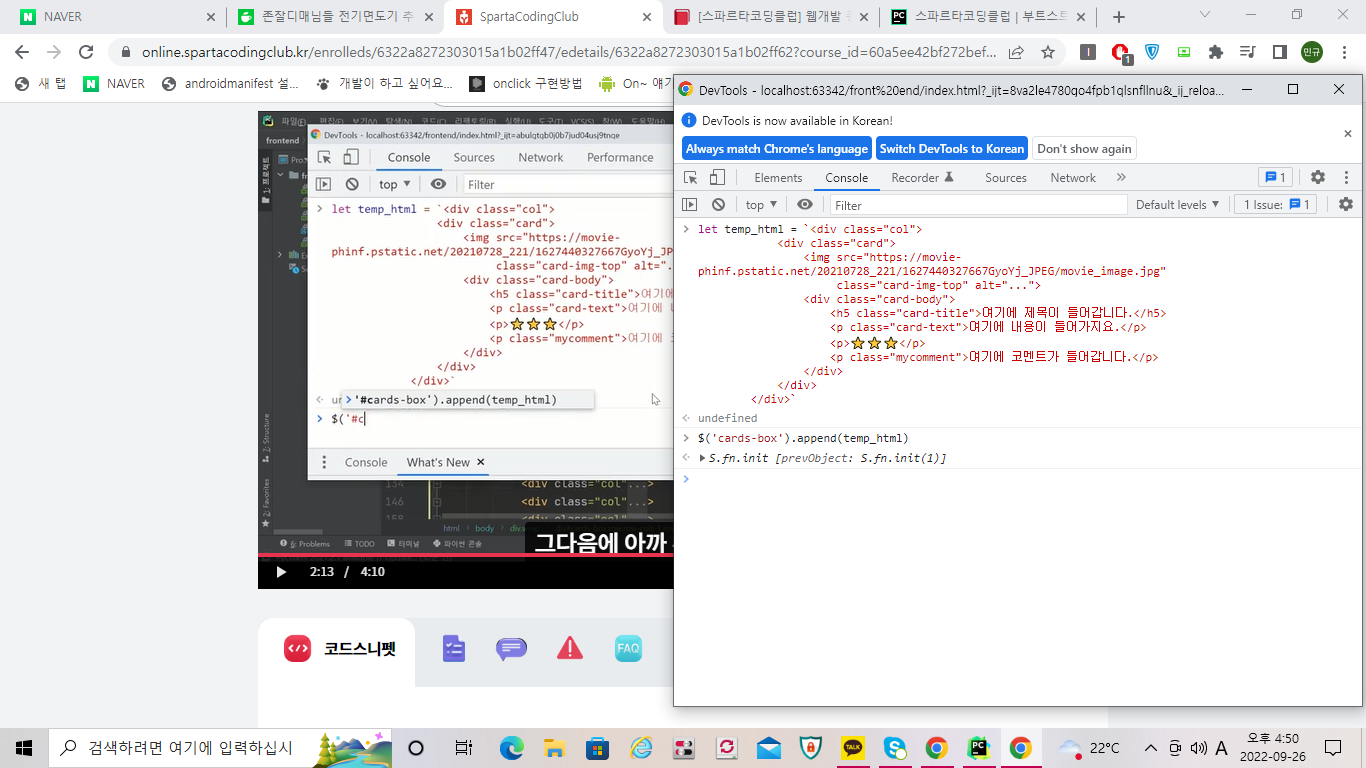Image resolution: width=1366 pixels, height=768 pixels.
Task: Open the Windows Start menu
Action: pyautogui.click(x=24, y=748)
